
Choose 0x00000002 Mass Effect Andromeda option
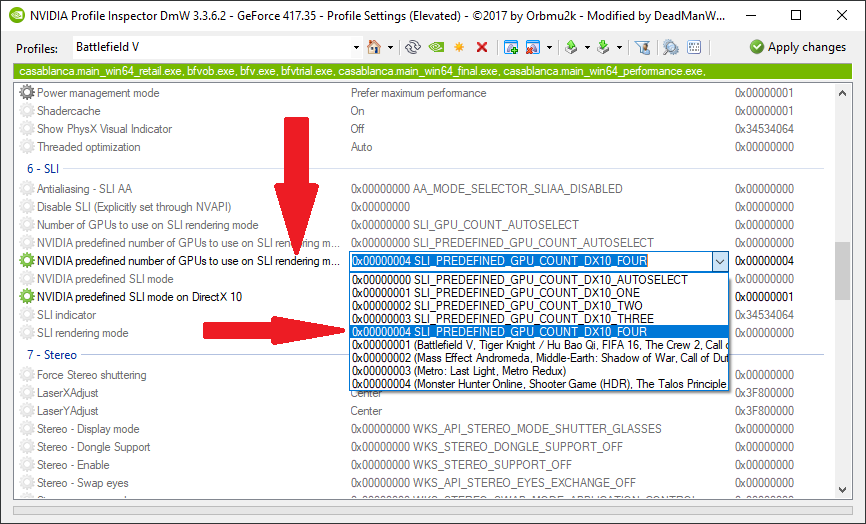tap(540, 358)
